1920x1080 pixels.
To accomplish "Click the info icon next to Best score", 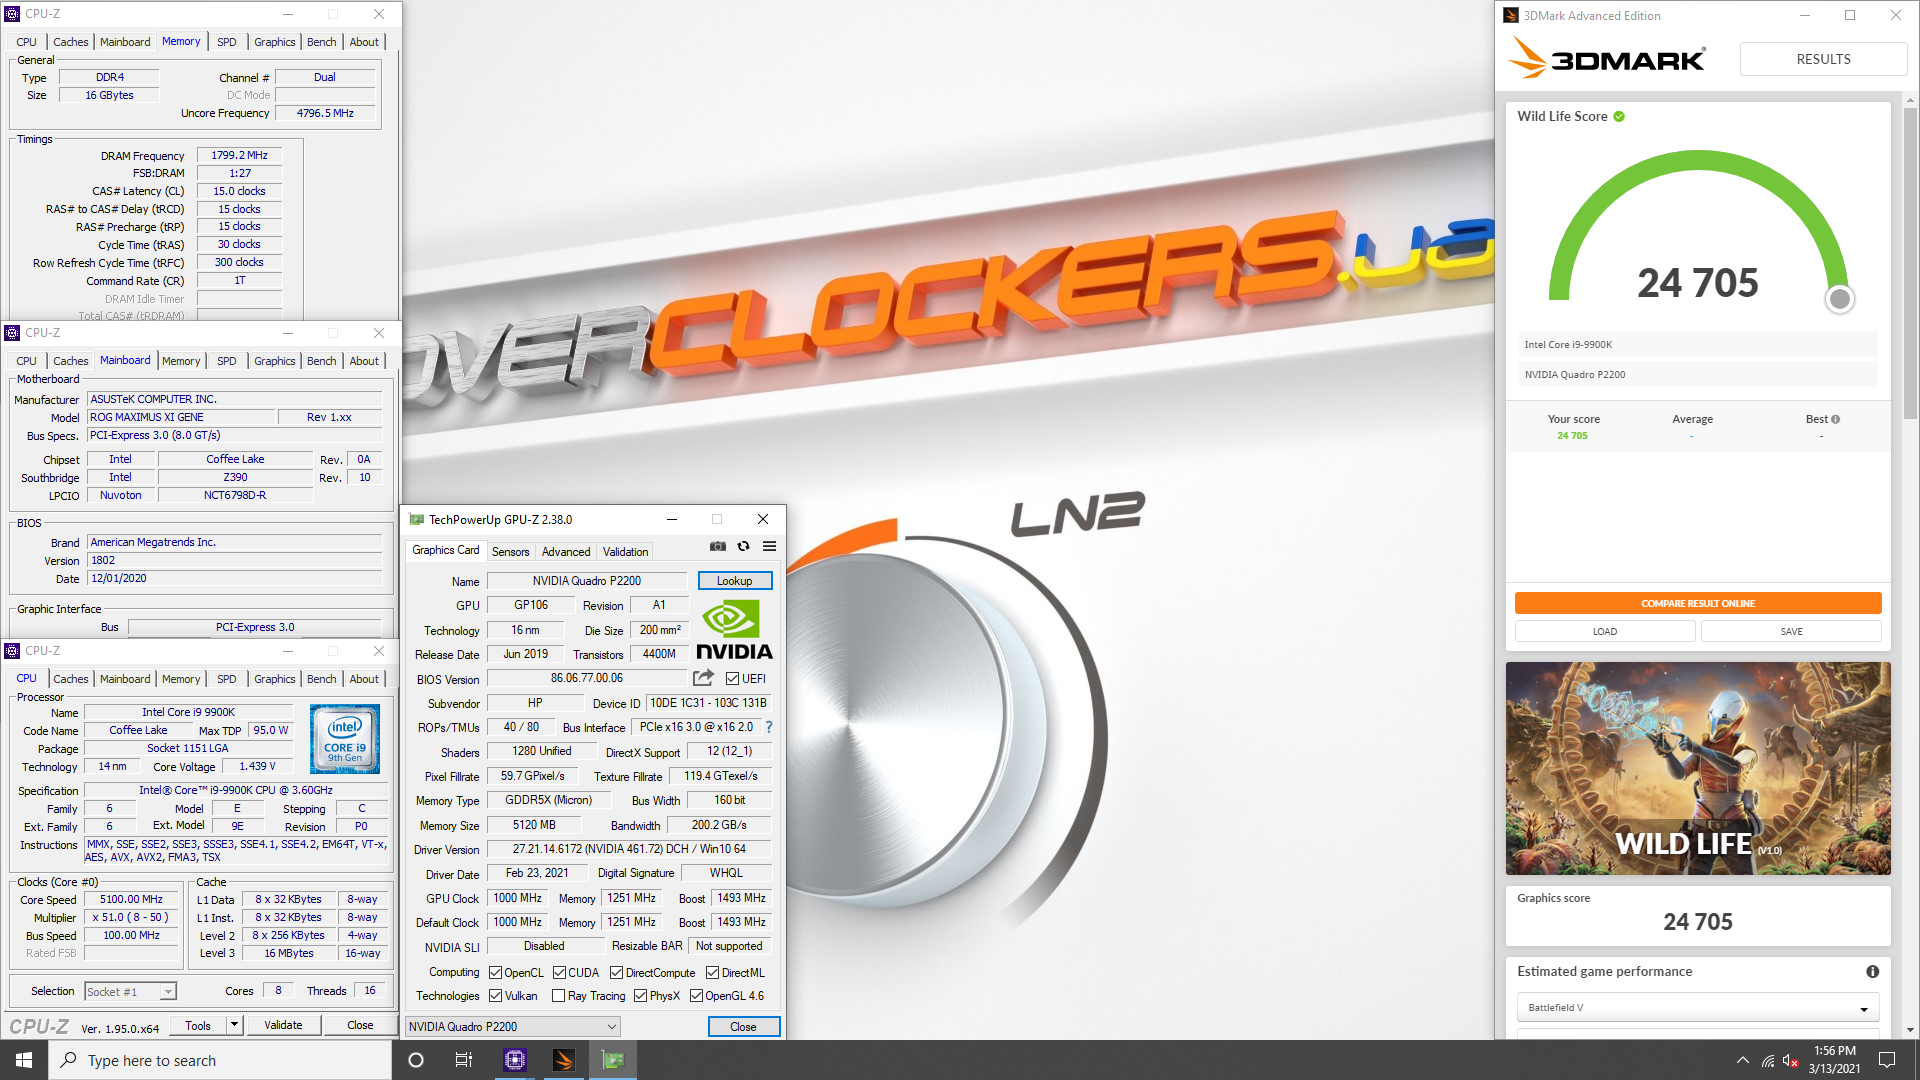I will click(1835, 419).
